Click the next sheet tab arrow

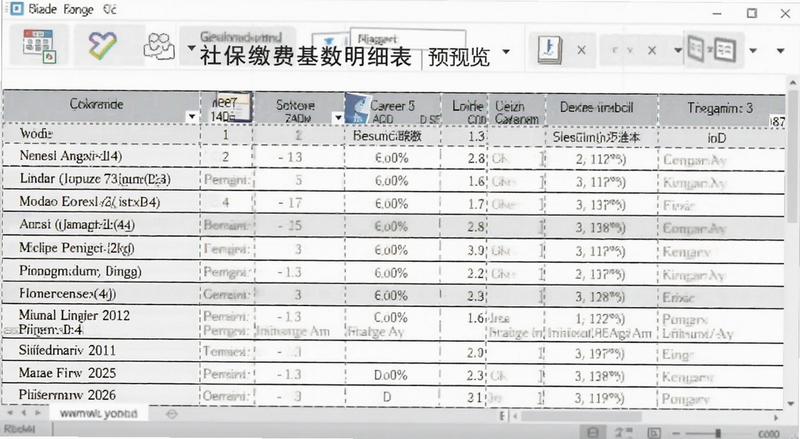tap(38, 412)
